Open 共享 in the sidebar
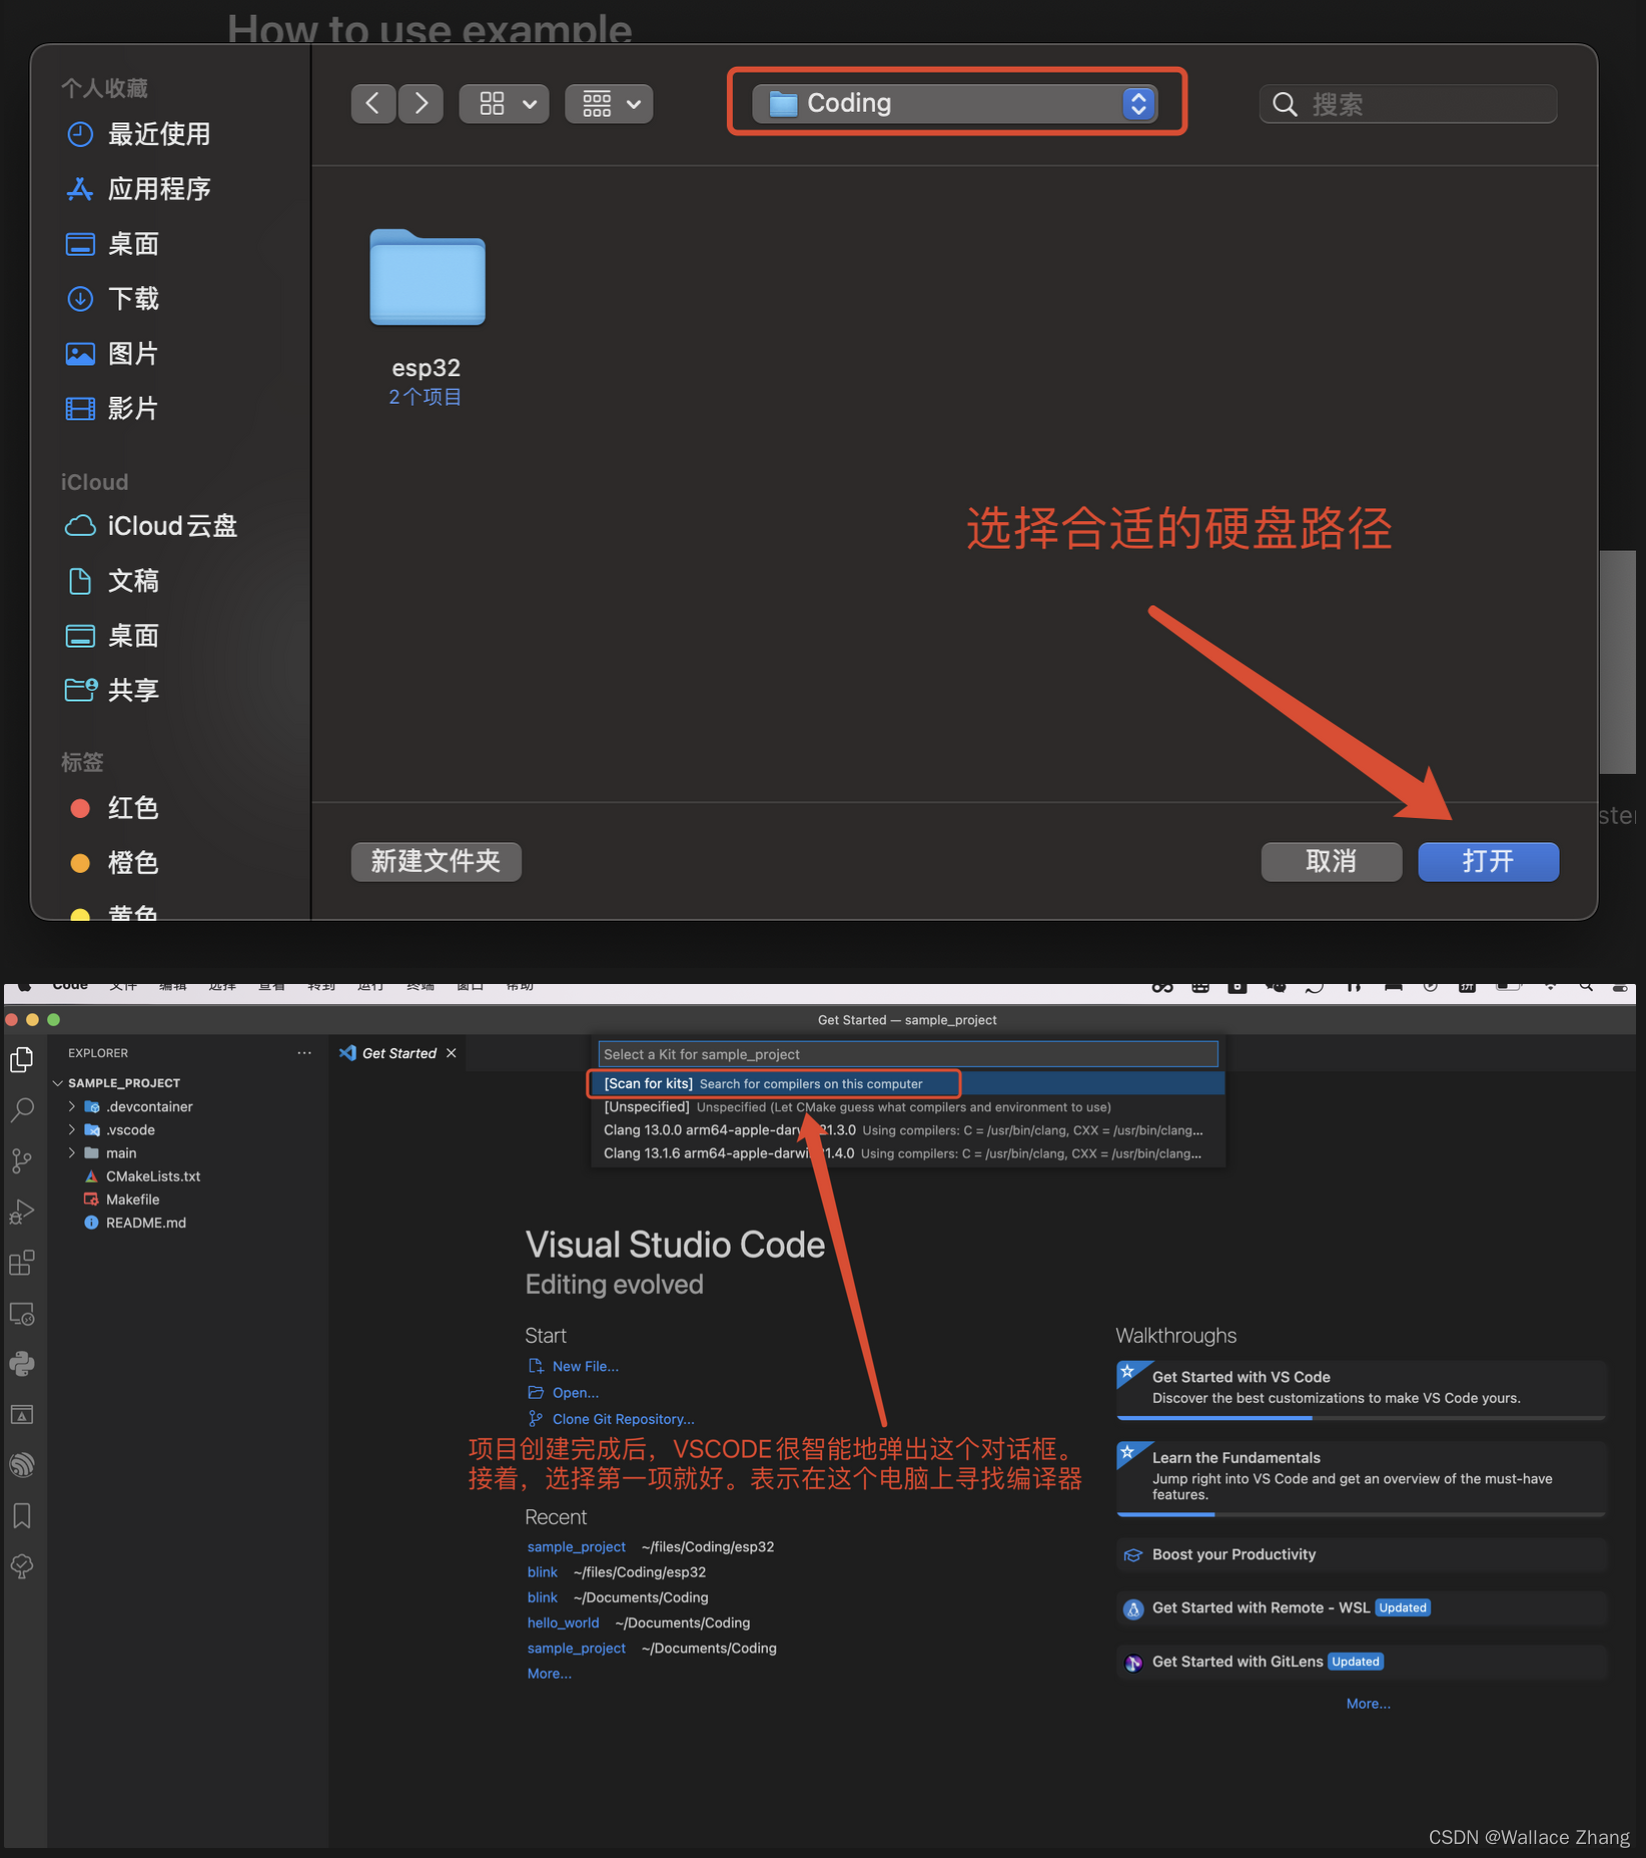This screenshot has width=1646, height=1858. [x=112, y=690]
